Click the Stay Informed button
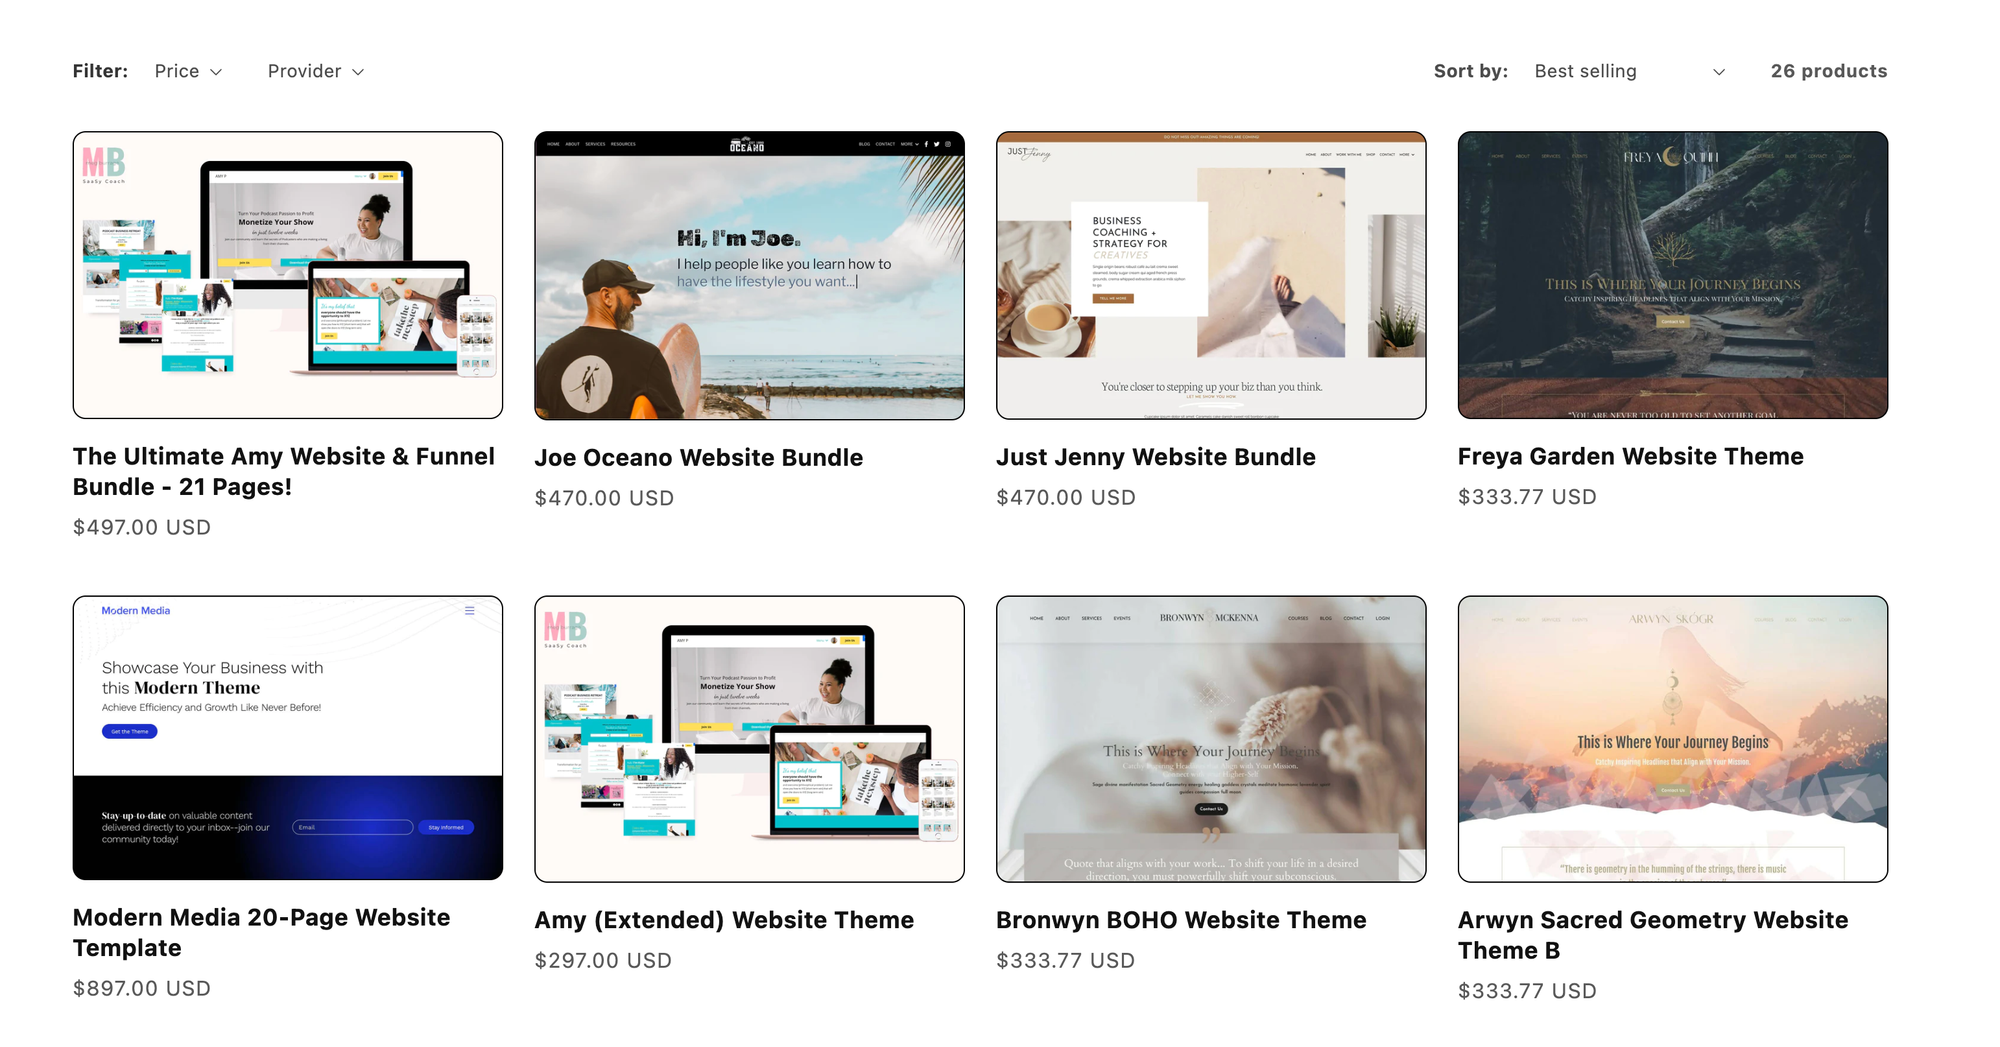Viewport: 2000px width, 1047px height. (446, 827)
